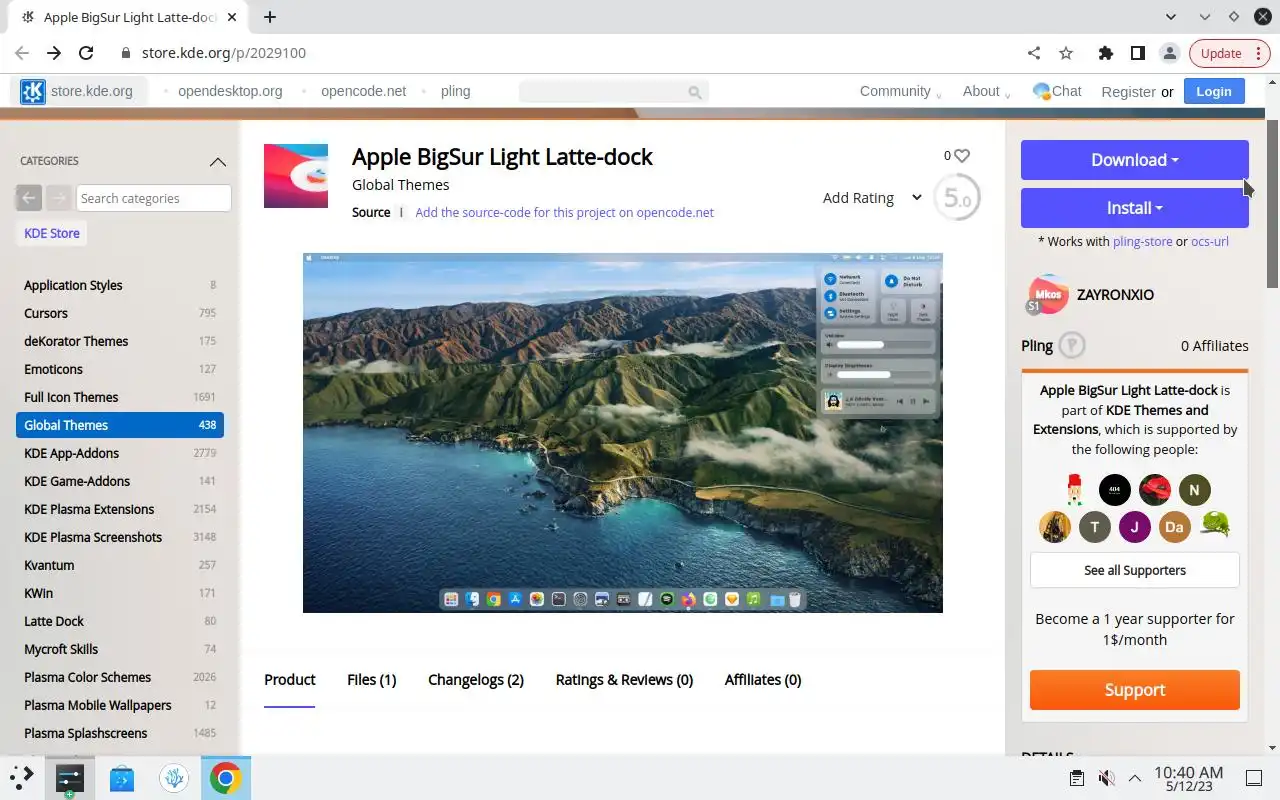
Task: Open the Add Rating dropdown
Action: [x=871, y=198]
